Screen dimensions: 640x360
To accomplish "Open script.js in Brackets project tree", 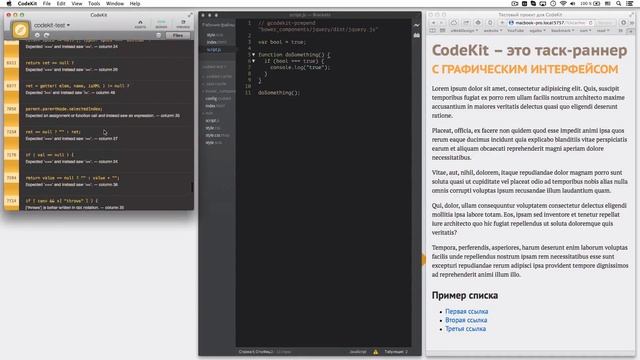I will [212, 120].
